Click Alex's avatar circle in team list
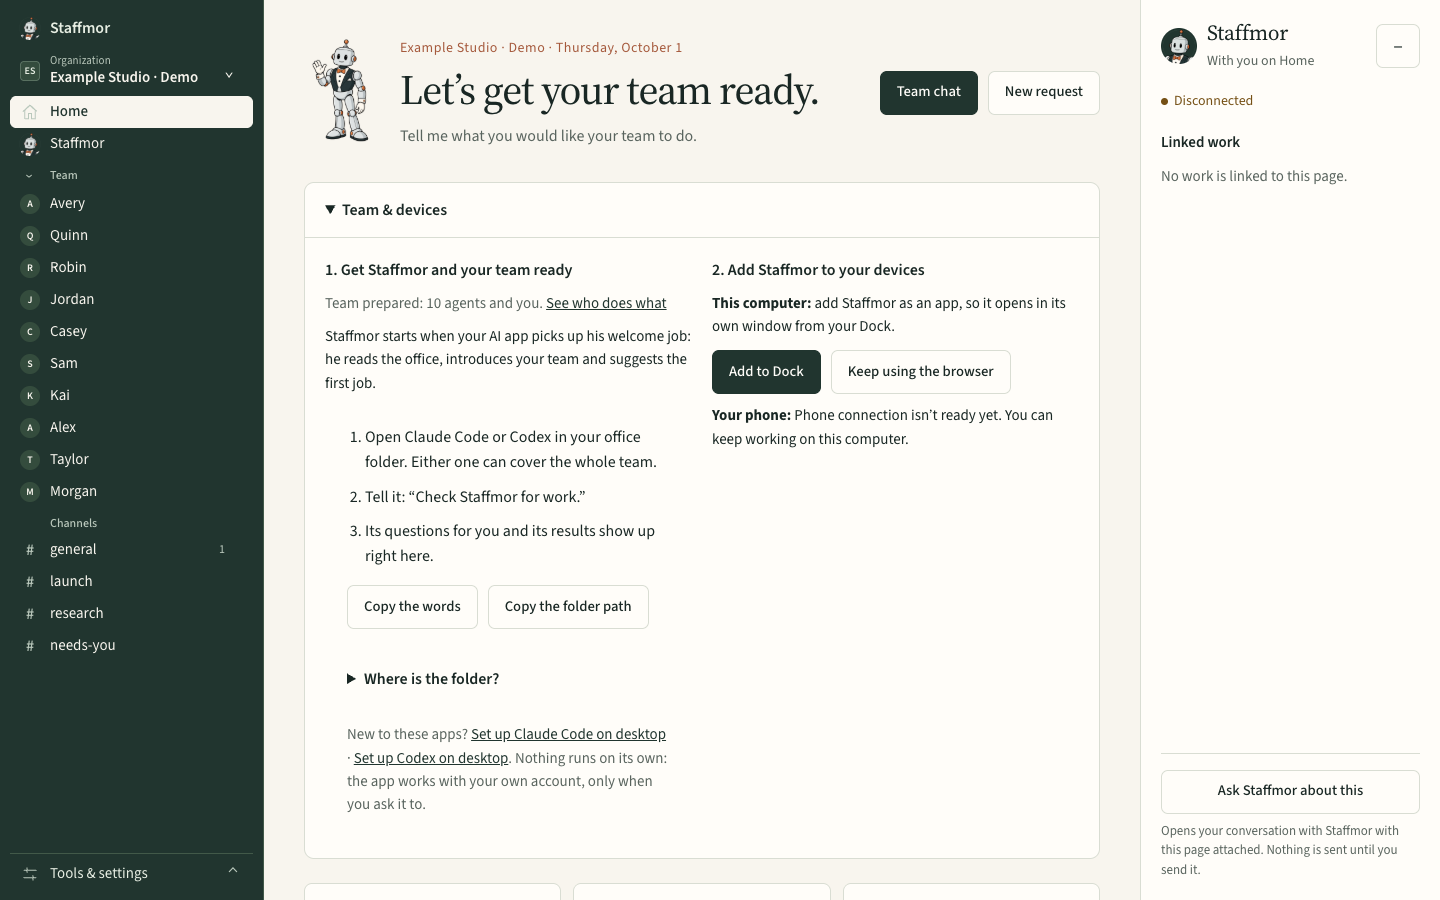1440x900 pixels. point(30,428)
